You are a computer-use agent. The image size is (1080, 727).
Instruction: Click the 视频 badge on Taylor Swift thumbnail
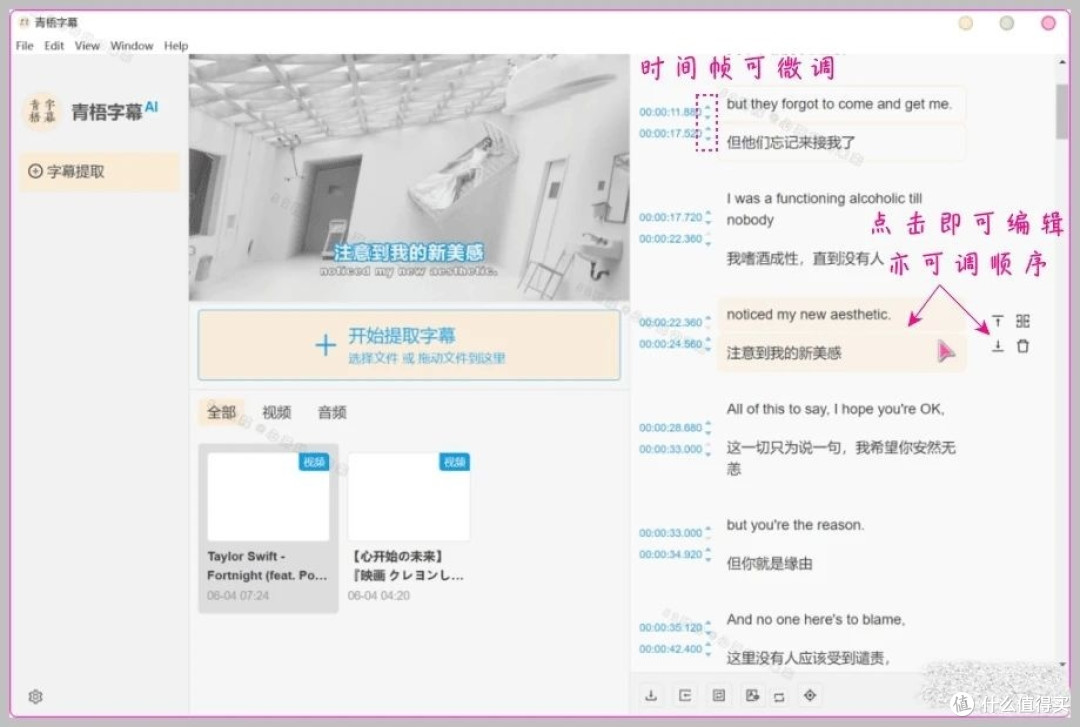pyautogui.click(x=313, y=462)
